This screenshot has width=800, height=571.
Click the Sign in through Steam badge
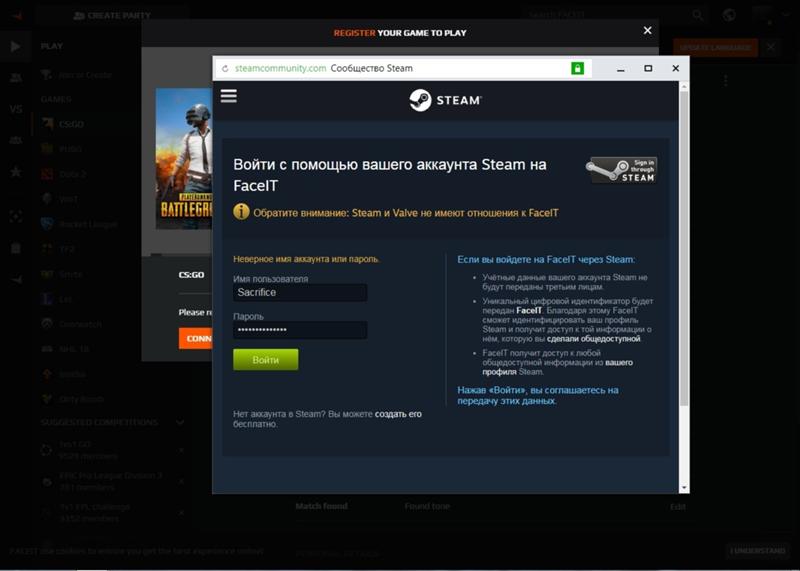[x=621, y=170]
